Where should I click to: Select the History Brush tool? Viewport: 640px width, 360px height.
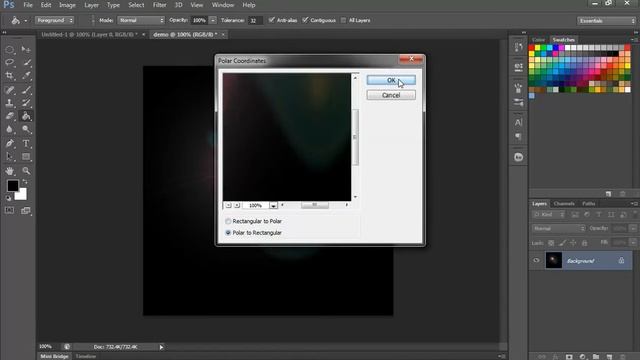(x=26, y=103)
